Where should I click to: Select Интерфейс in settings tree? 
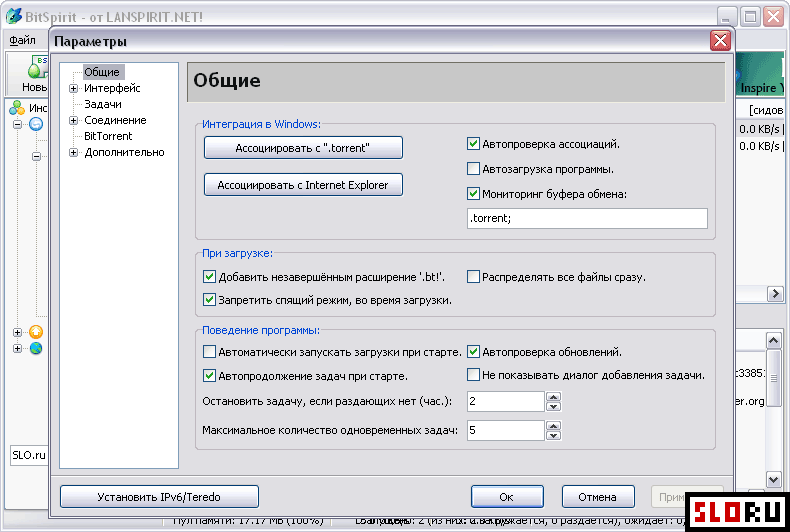(112, 88)
